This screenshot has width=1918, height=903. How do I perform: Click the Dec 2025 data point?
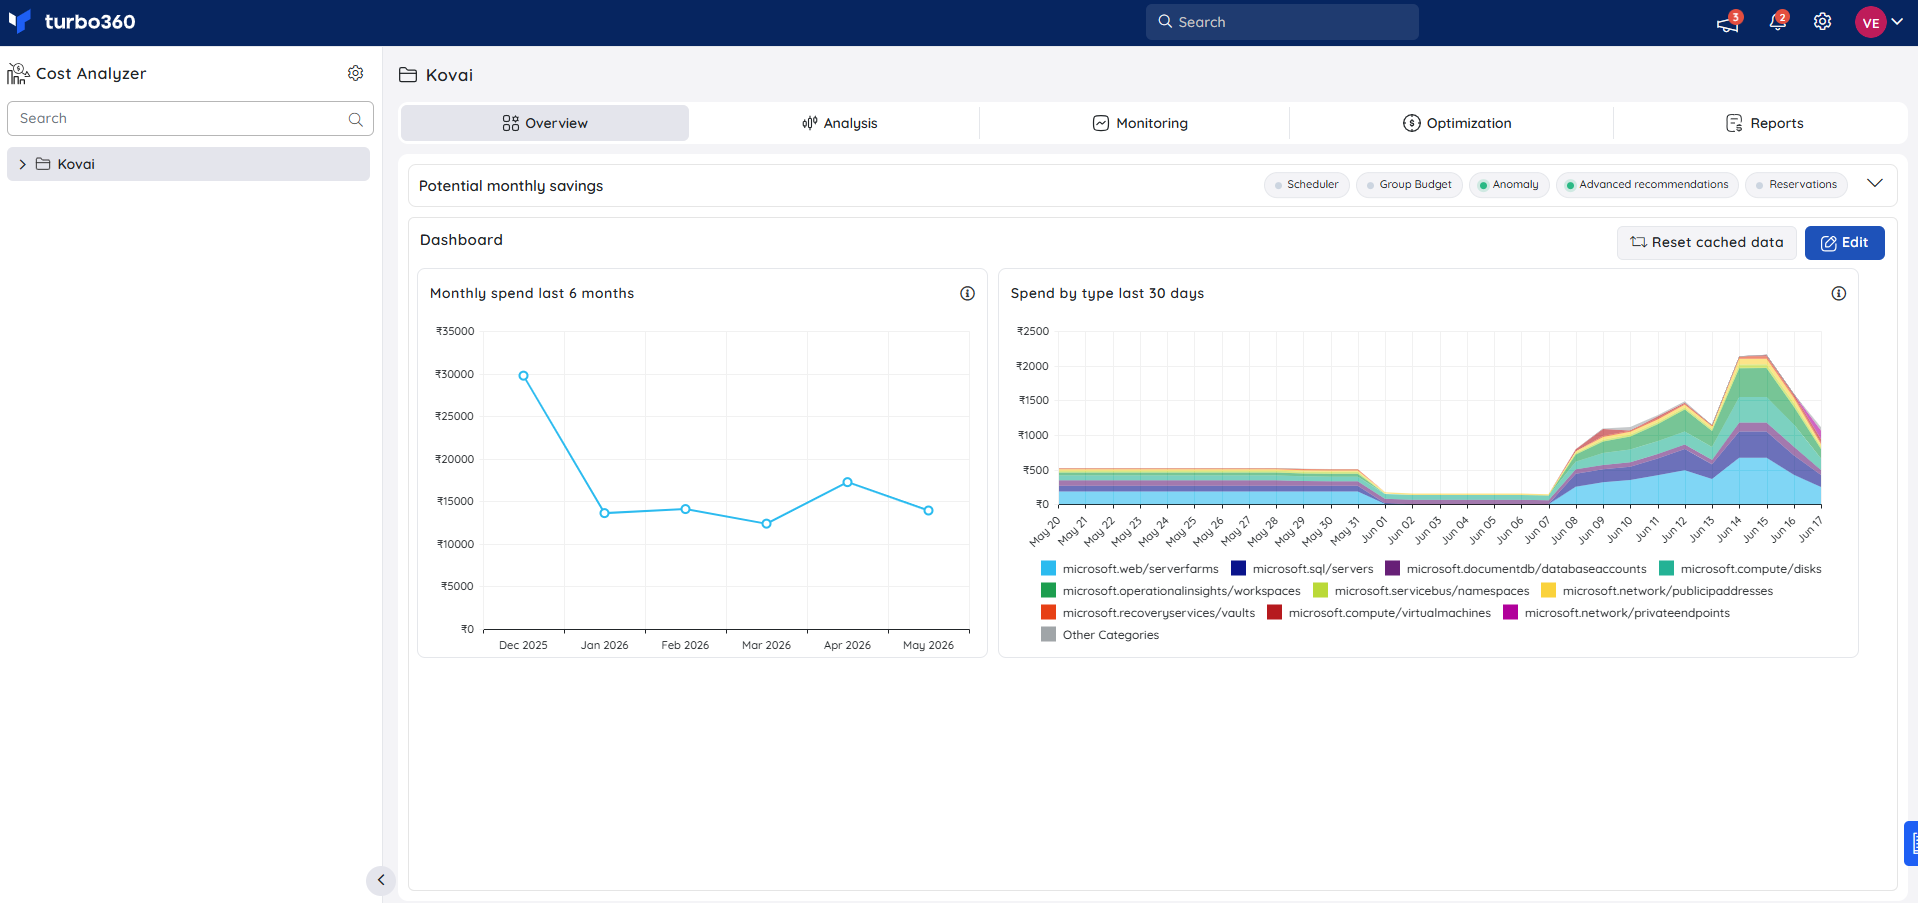click(x=523, y=376)
